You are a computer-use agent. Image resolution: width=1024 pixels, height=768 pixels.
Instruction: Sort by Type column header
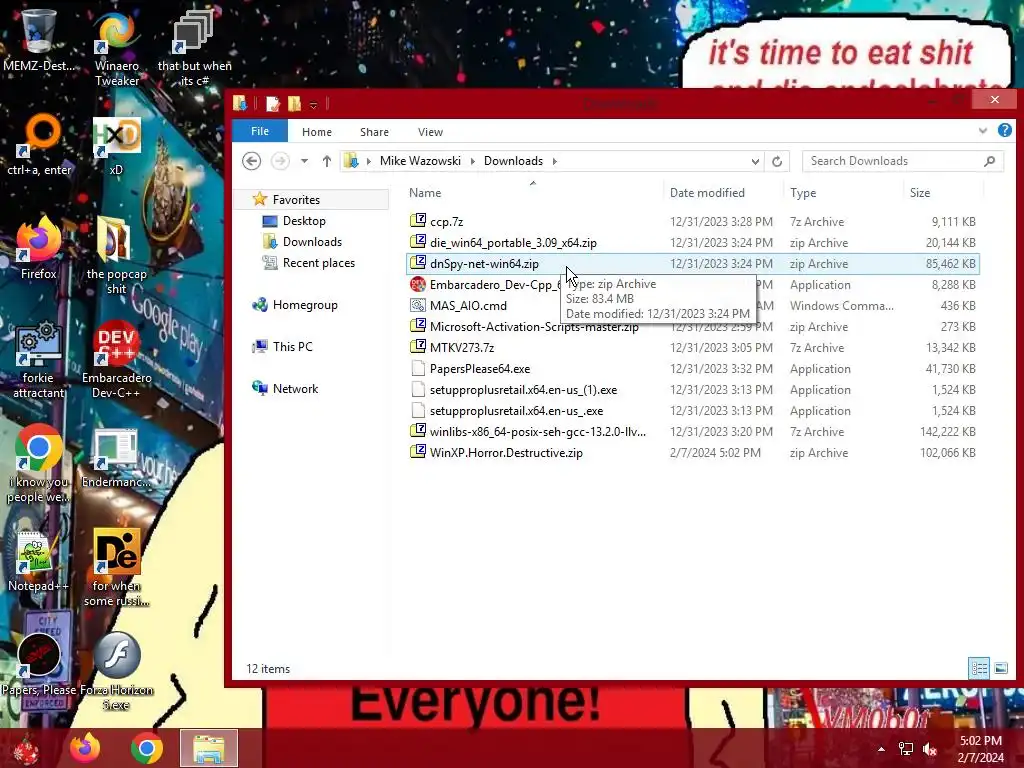(x=844, y=193)
